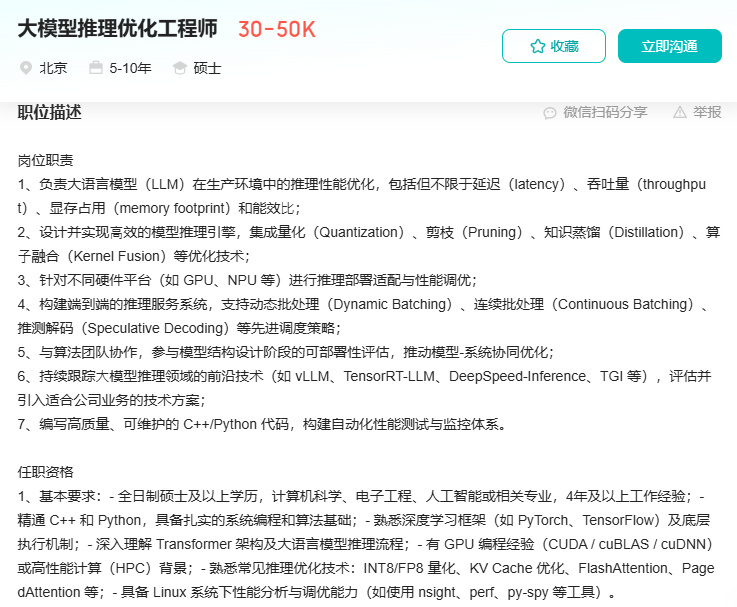The height and width of the screenshot is (607, 737).
Task: Click the line mentioning PyTorch、TensorFlow
Action: coord(364,520)
